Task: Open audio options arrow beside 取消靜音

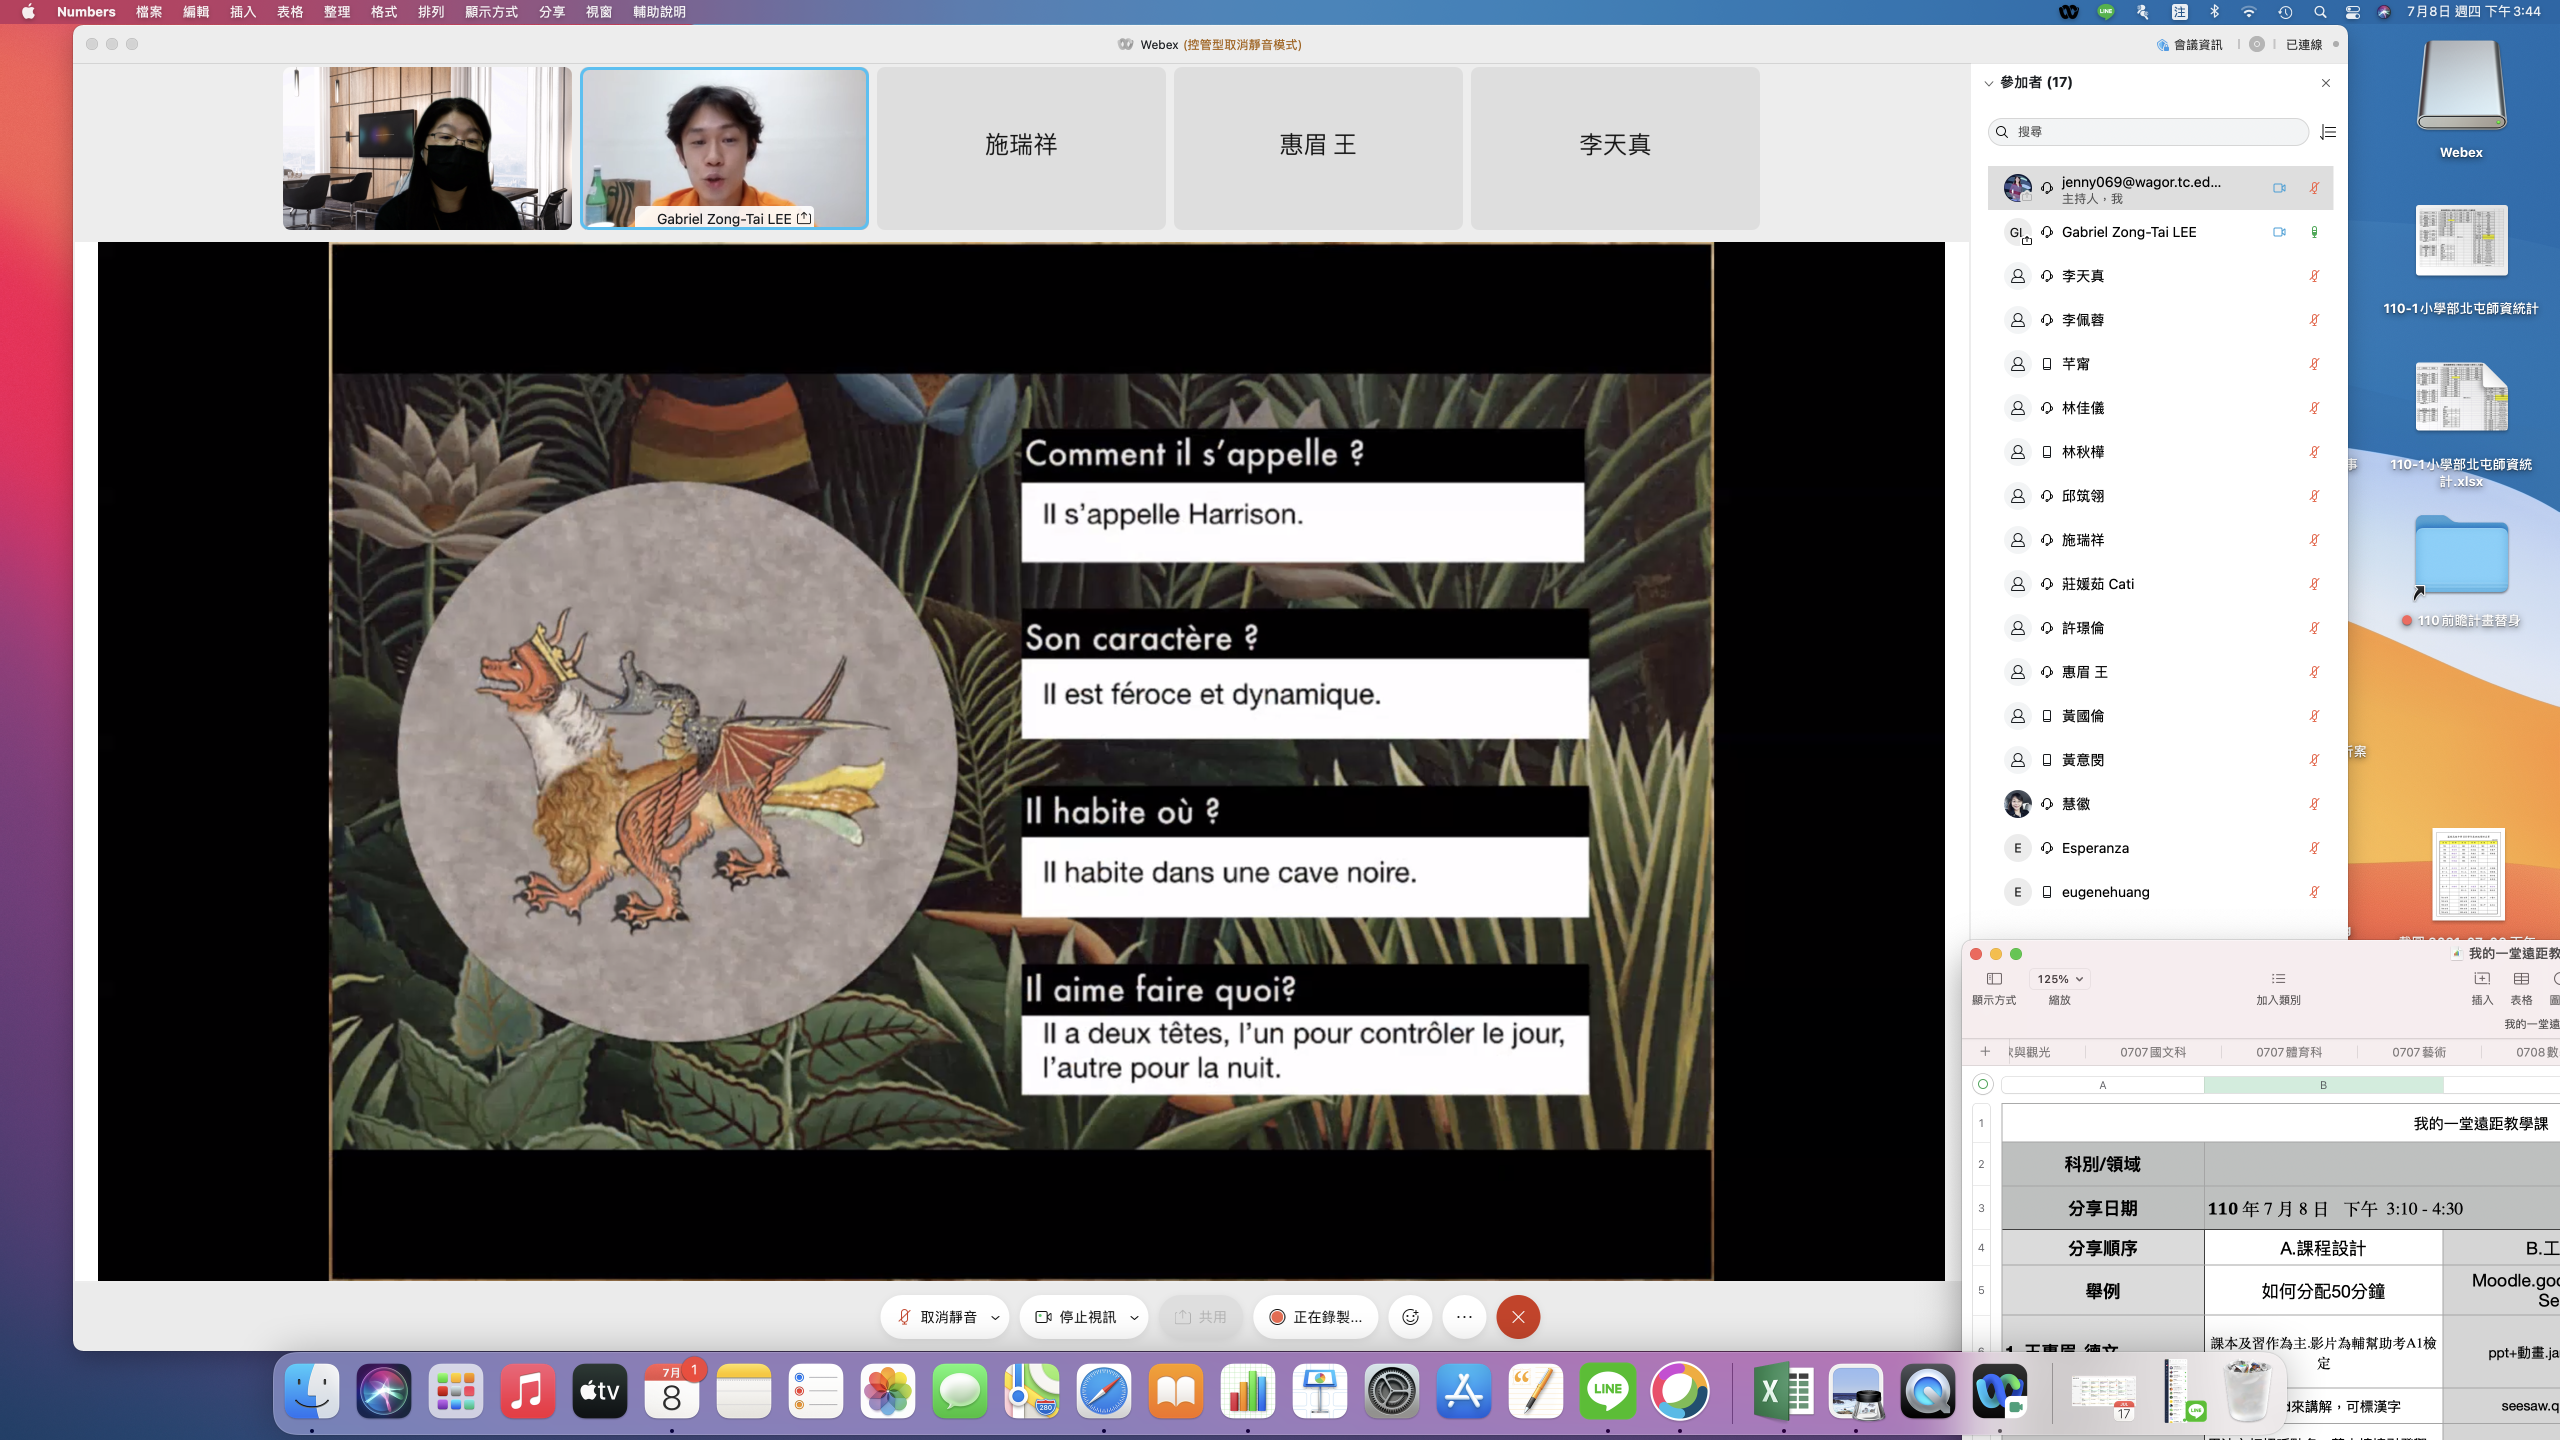Action: click(x=995, y=1317)
